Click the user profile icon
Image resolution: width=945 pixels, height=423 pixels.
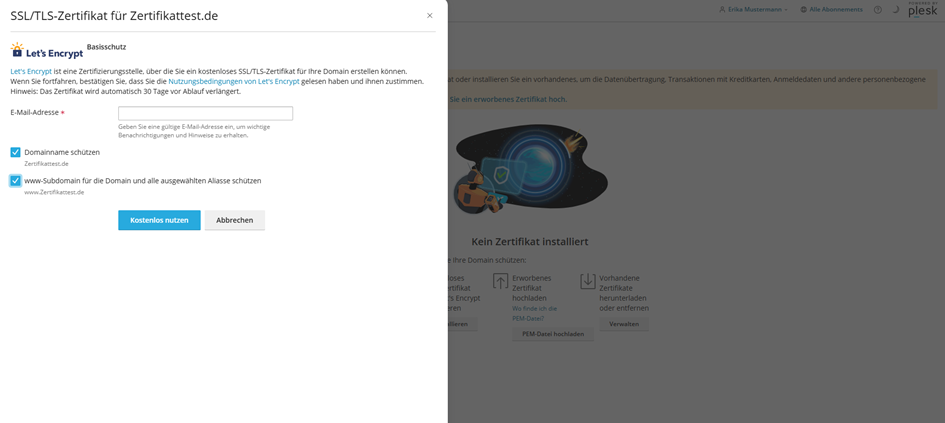coord(722,10)
